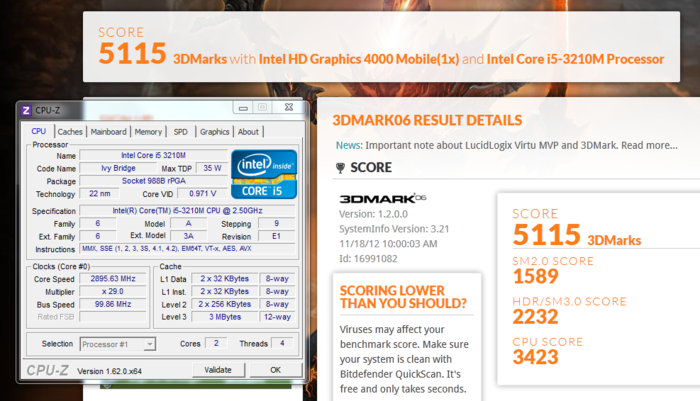Image resolution: width=700 pixels, height=401 pixels.
Task: Open the News link about LucidLogix Virtu
Action: click(x=507, y=145)
